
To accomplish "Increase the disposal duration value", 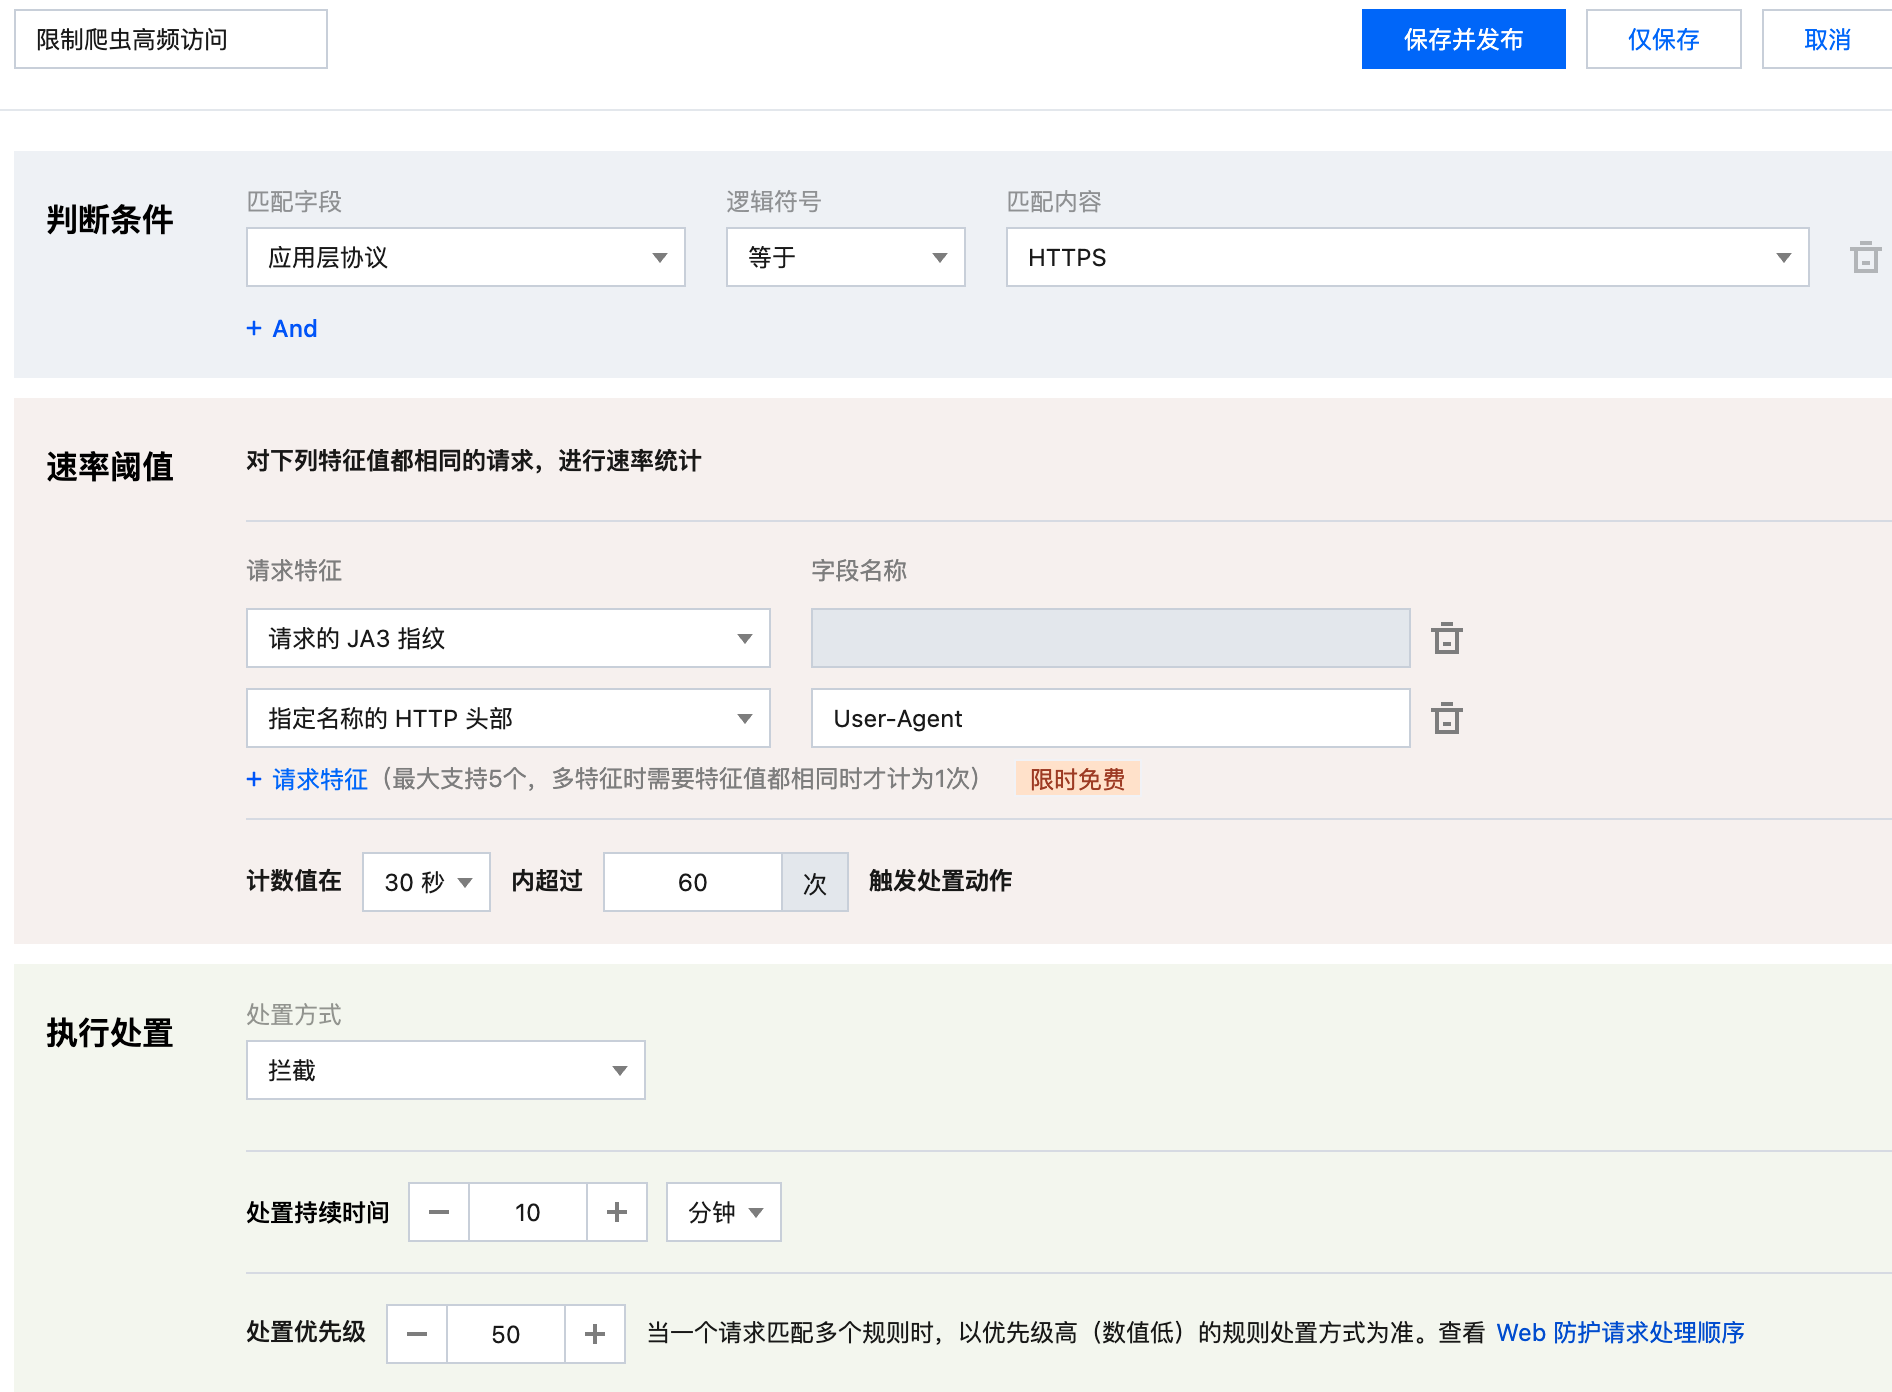I will [617, 1212].
